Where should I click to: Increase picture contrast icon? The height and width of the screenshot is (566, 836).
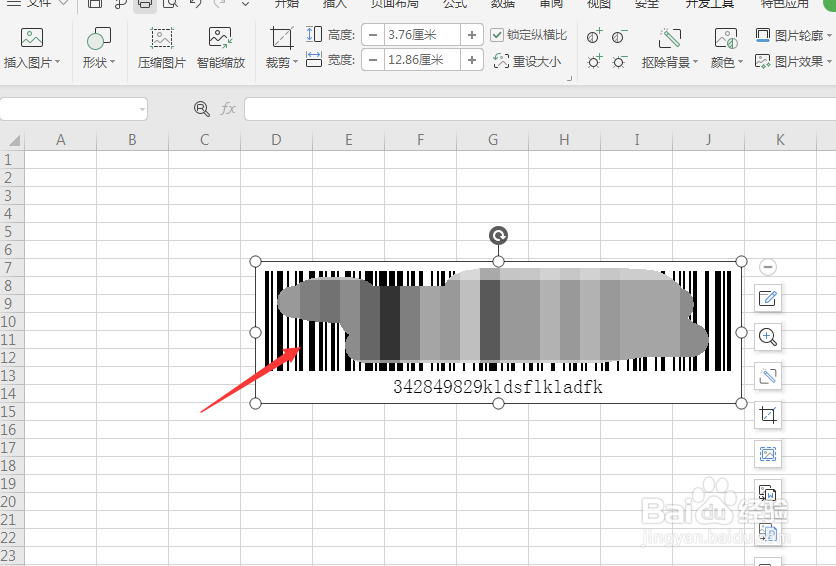594,37
